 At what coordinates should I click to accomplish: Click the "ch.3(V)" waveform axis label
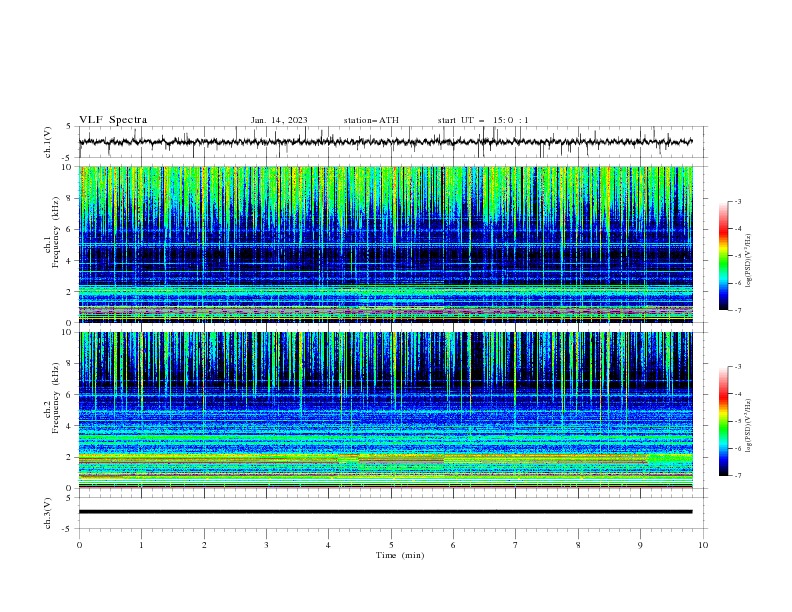tap(48, 513)
